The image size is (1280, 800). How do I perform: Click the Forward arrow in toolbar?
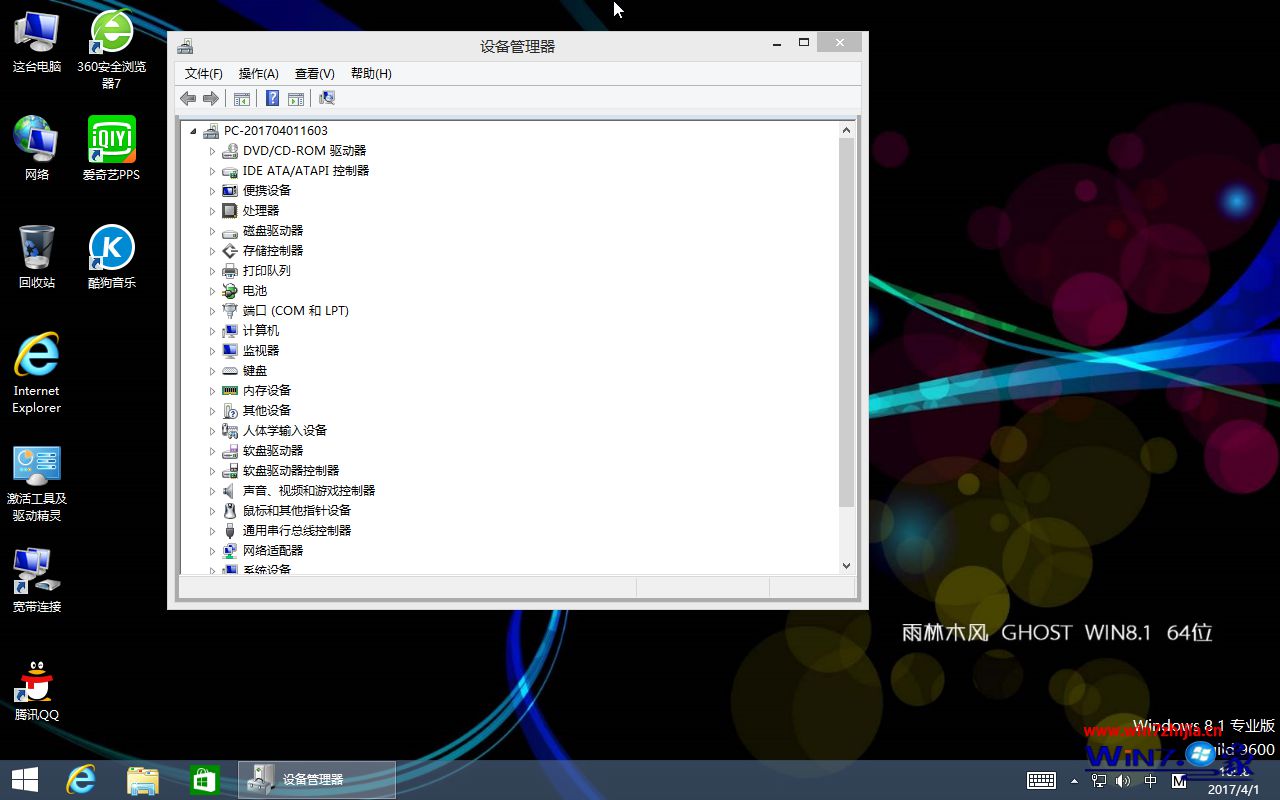coord(211,98)
